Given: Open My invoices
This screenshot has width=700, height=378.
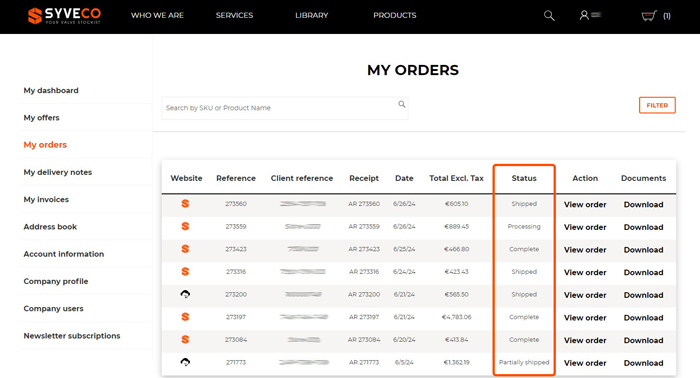Looking at the screenshot, I should 46,199.
